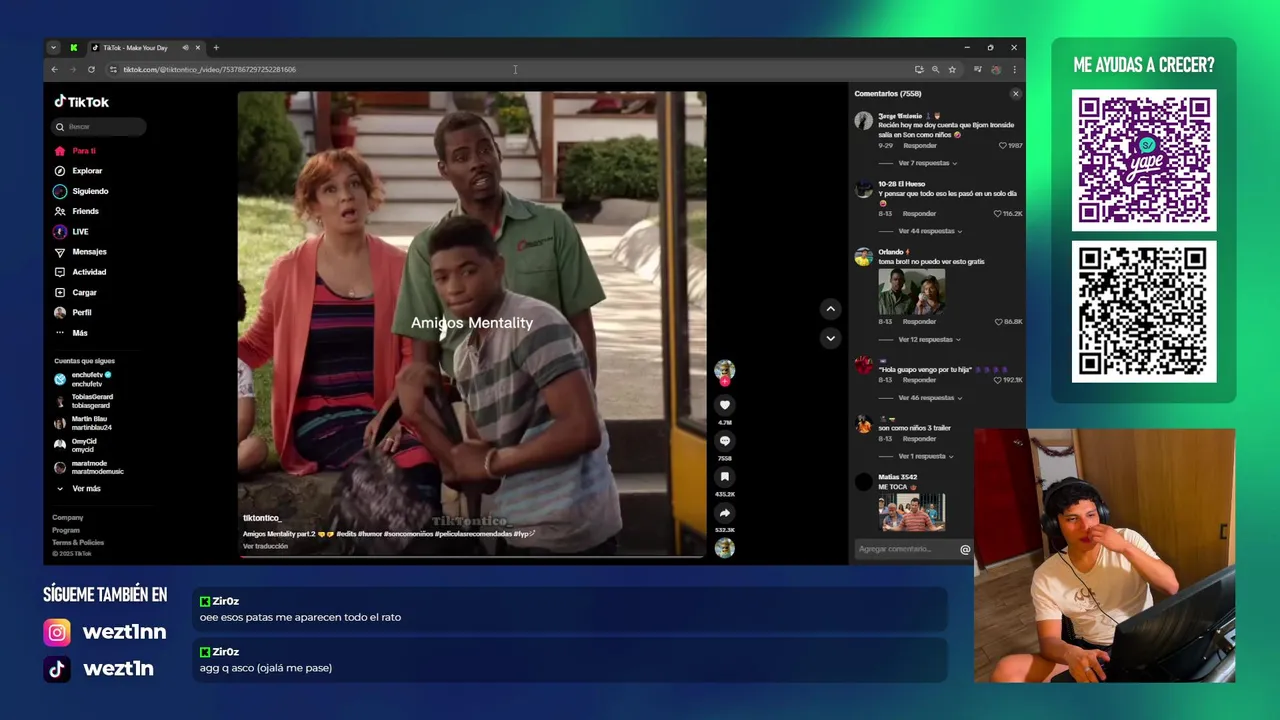Like Orlando's comment
This screenshot has height=720, width=1280.
click(999, 322)
